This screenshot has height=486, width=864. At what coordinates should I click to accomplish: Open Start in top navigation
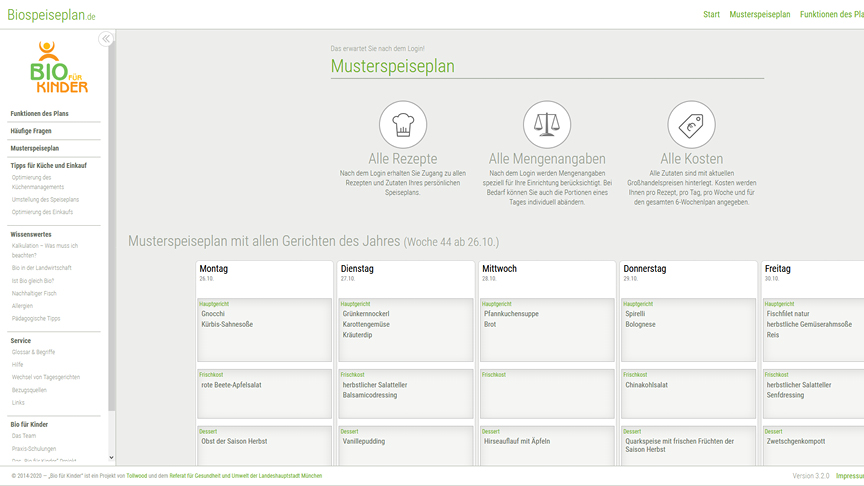pyautogui.click(x=711, y=15)
